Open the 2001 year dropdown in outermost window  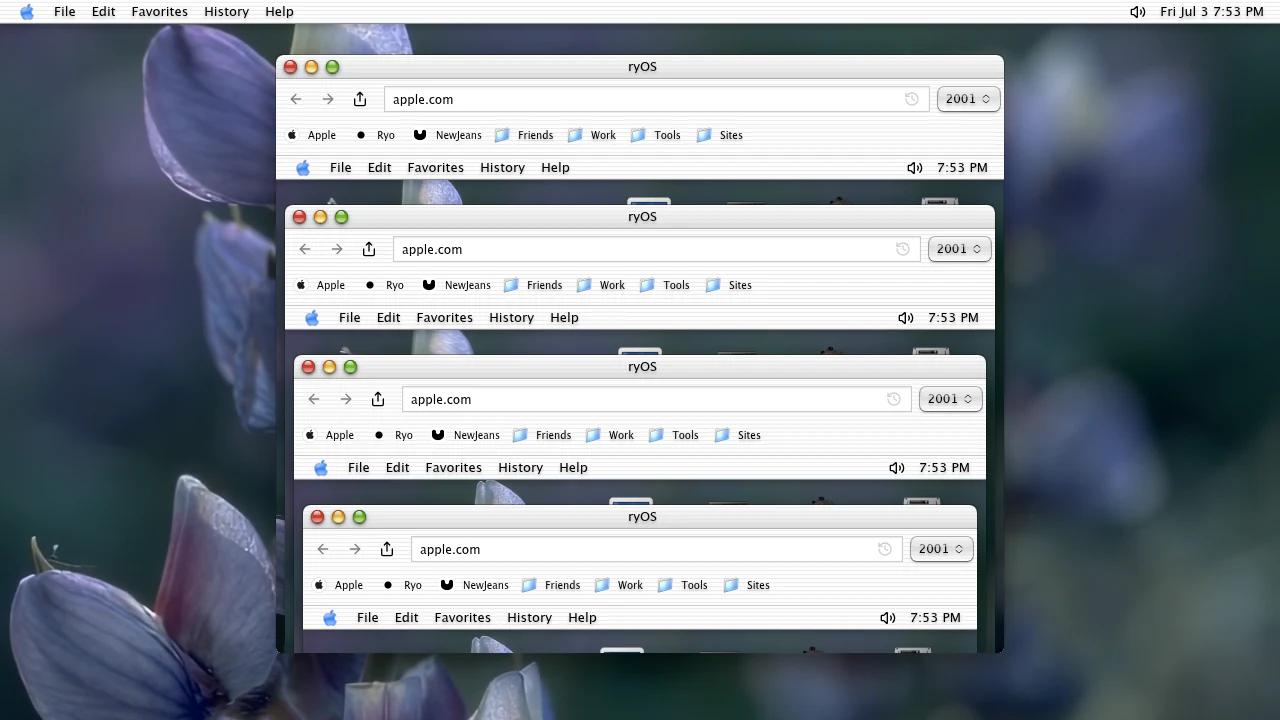click(x=968, y=99)
